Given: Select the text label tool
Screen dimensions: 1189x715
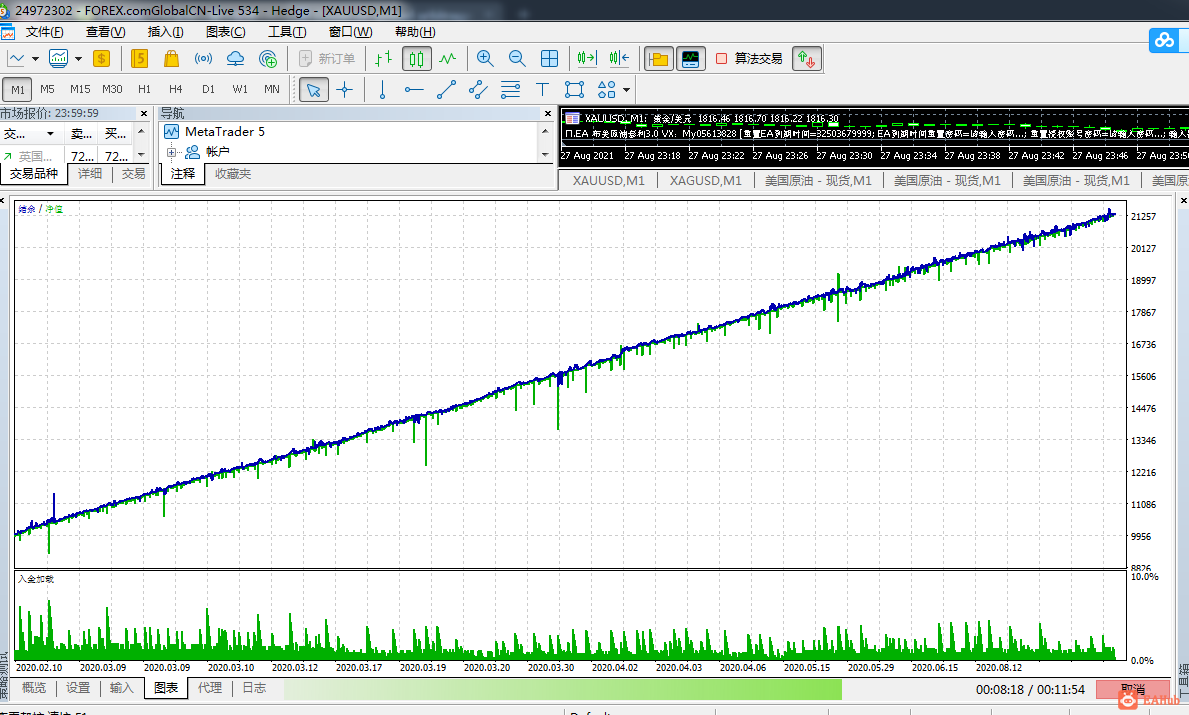Looking at the screenshot, I should 542,90.
